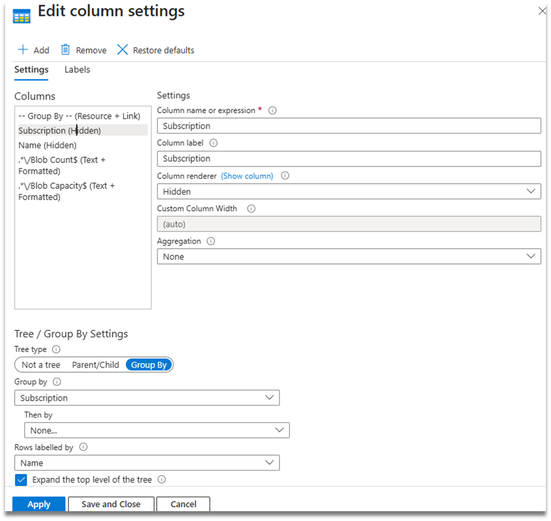Select Parent/Child tree type
Screen dimensions: 551x521
coord(96,365)
